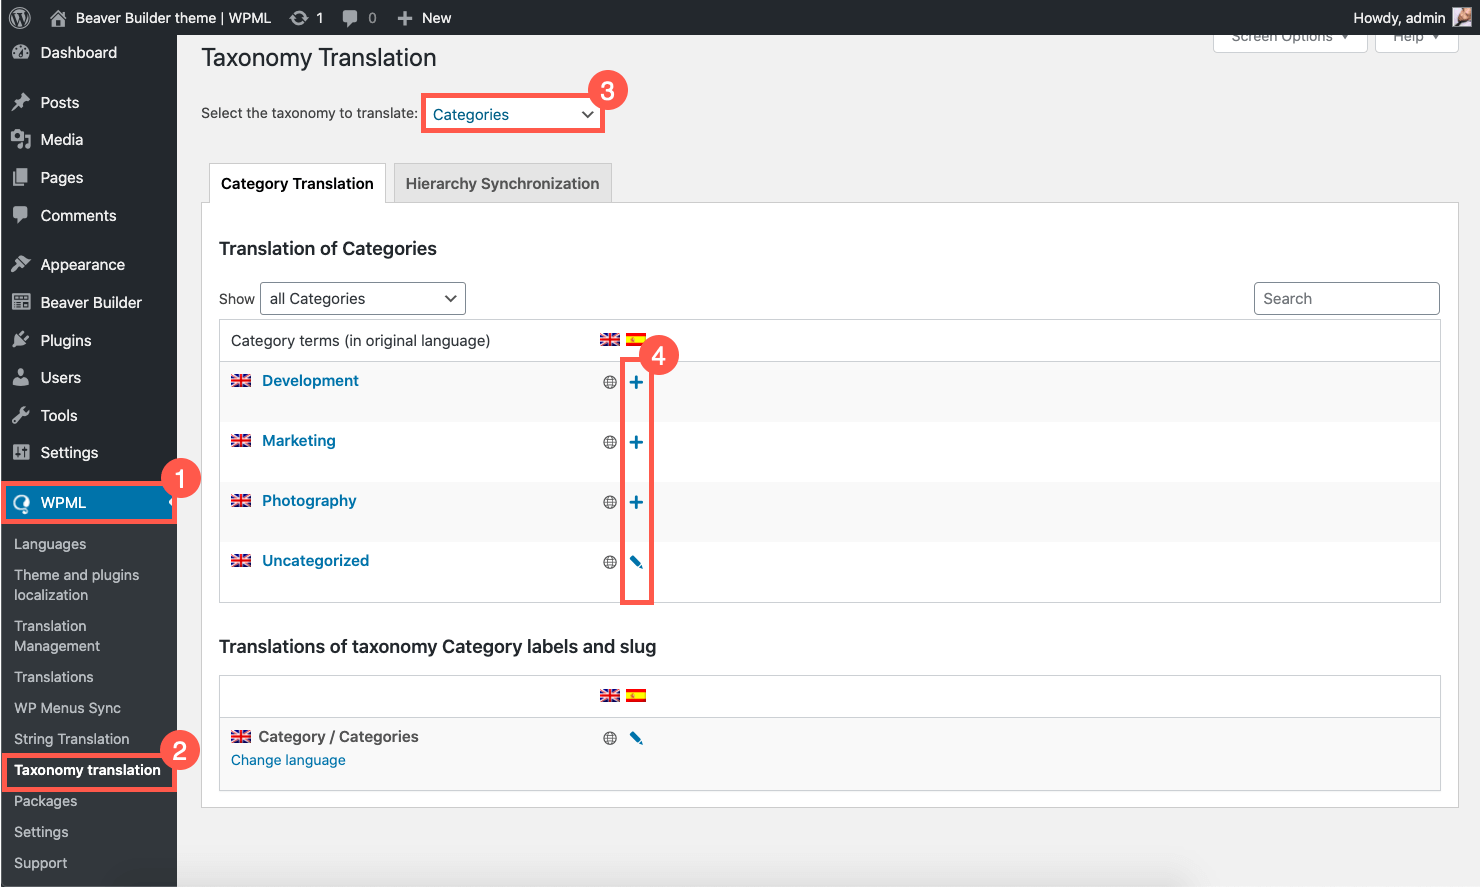Open the Marketing category link
Viewport: 1480px width, 887px height.
point(299,441)
